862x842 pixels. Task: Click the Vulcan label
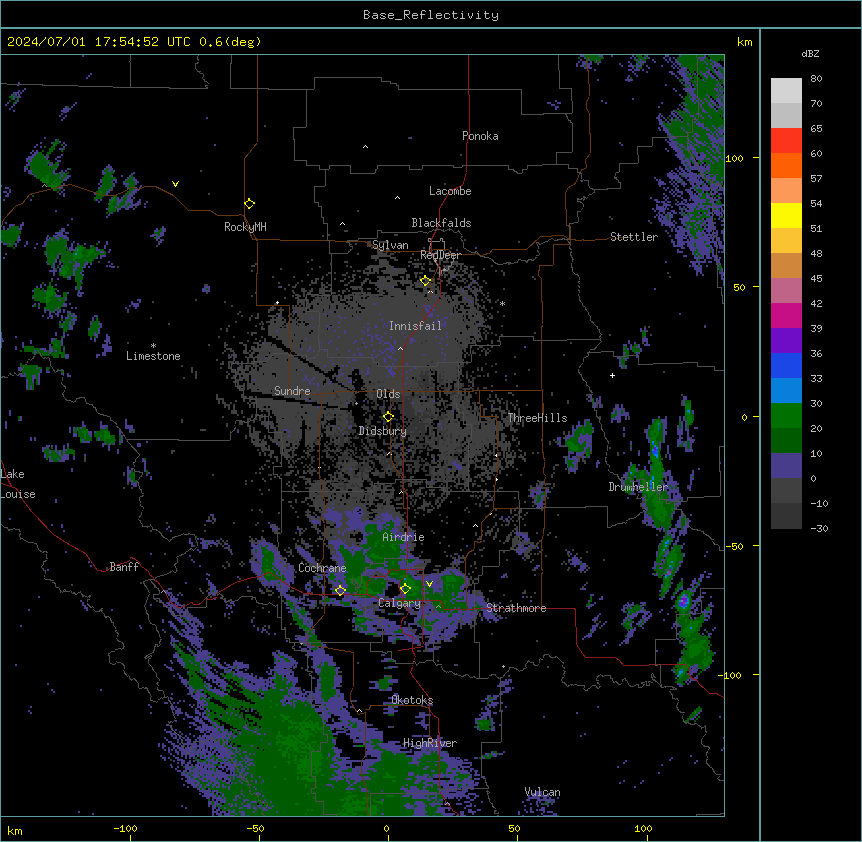[x=543, y=792]
